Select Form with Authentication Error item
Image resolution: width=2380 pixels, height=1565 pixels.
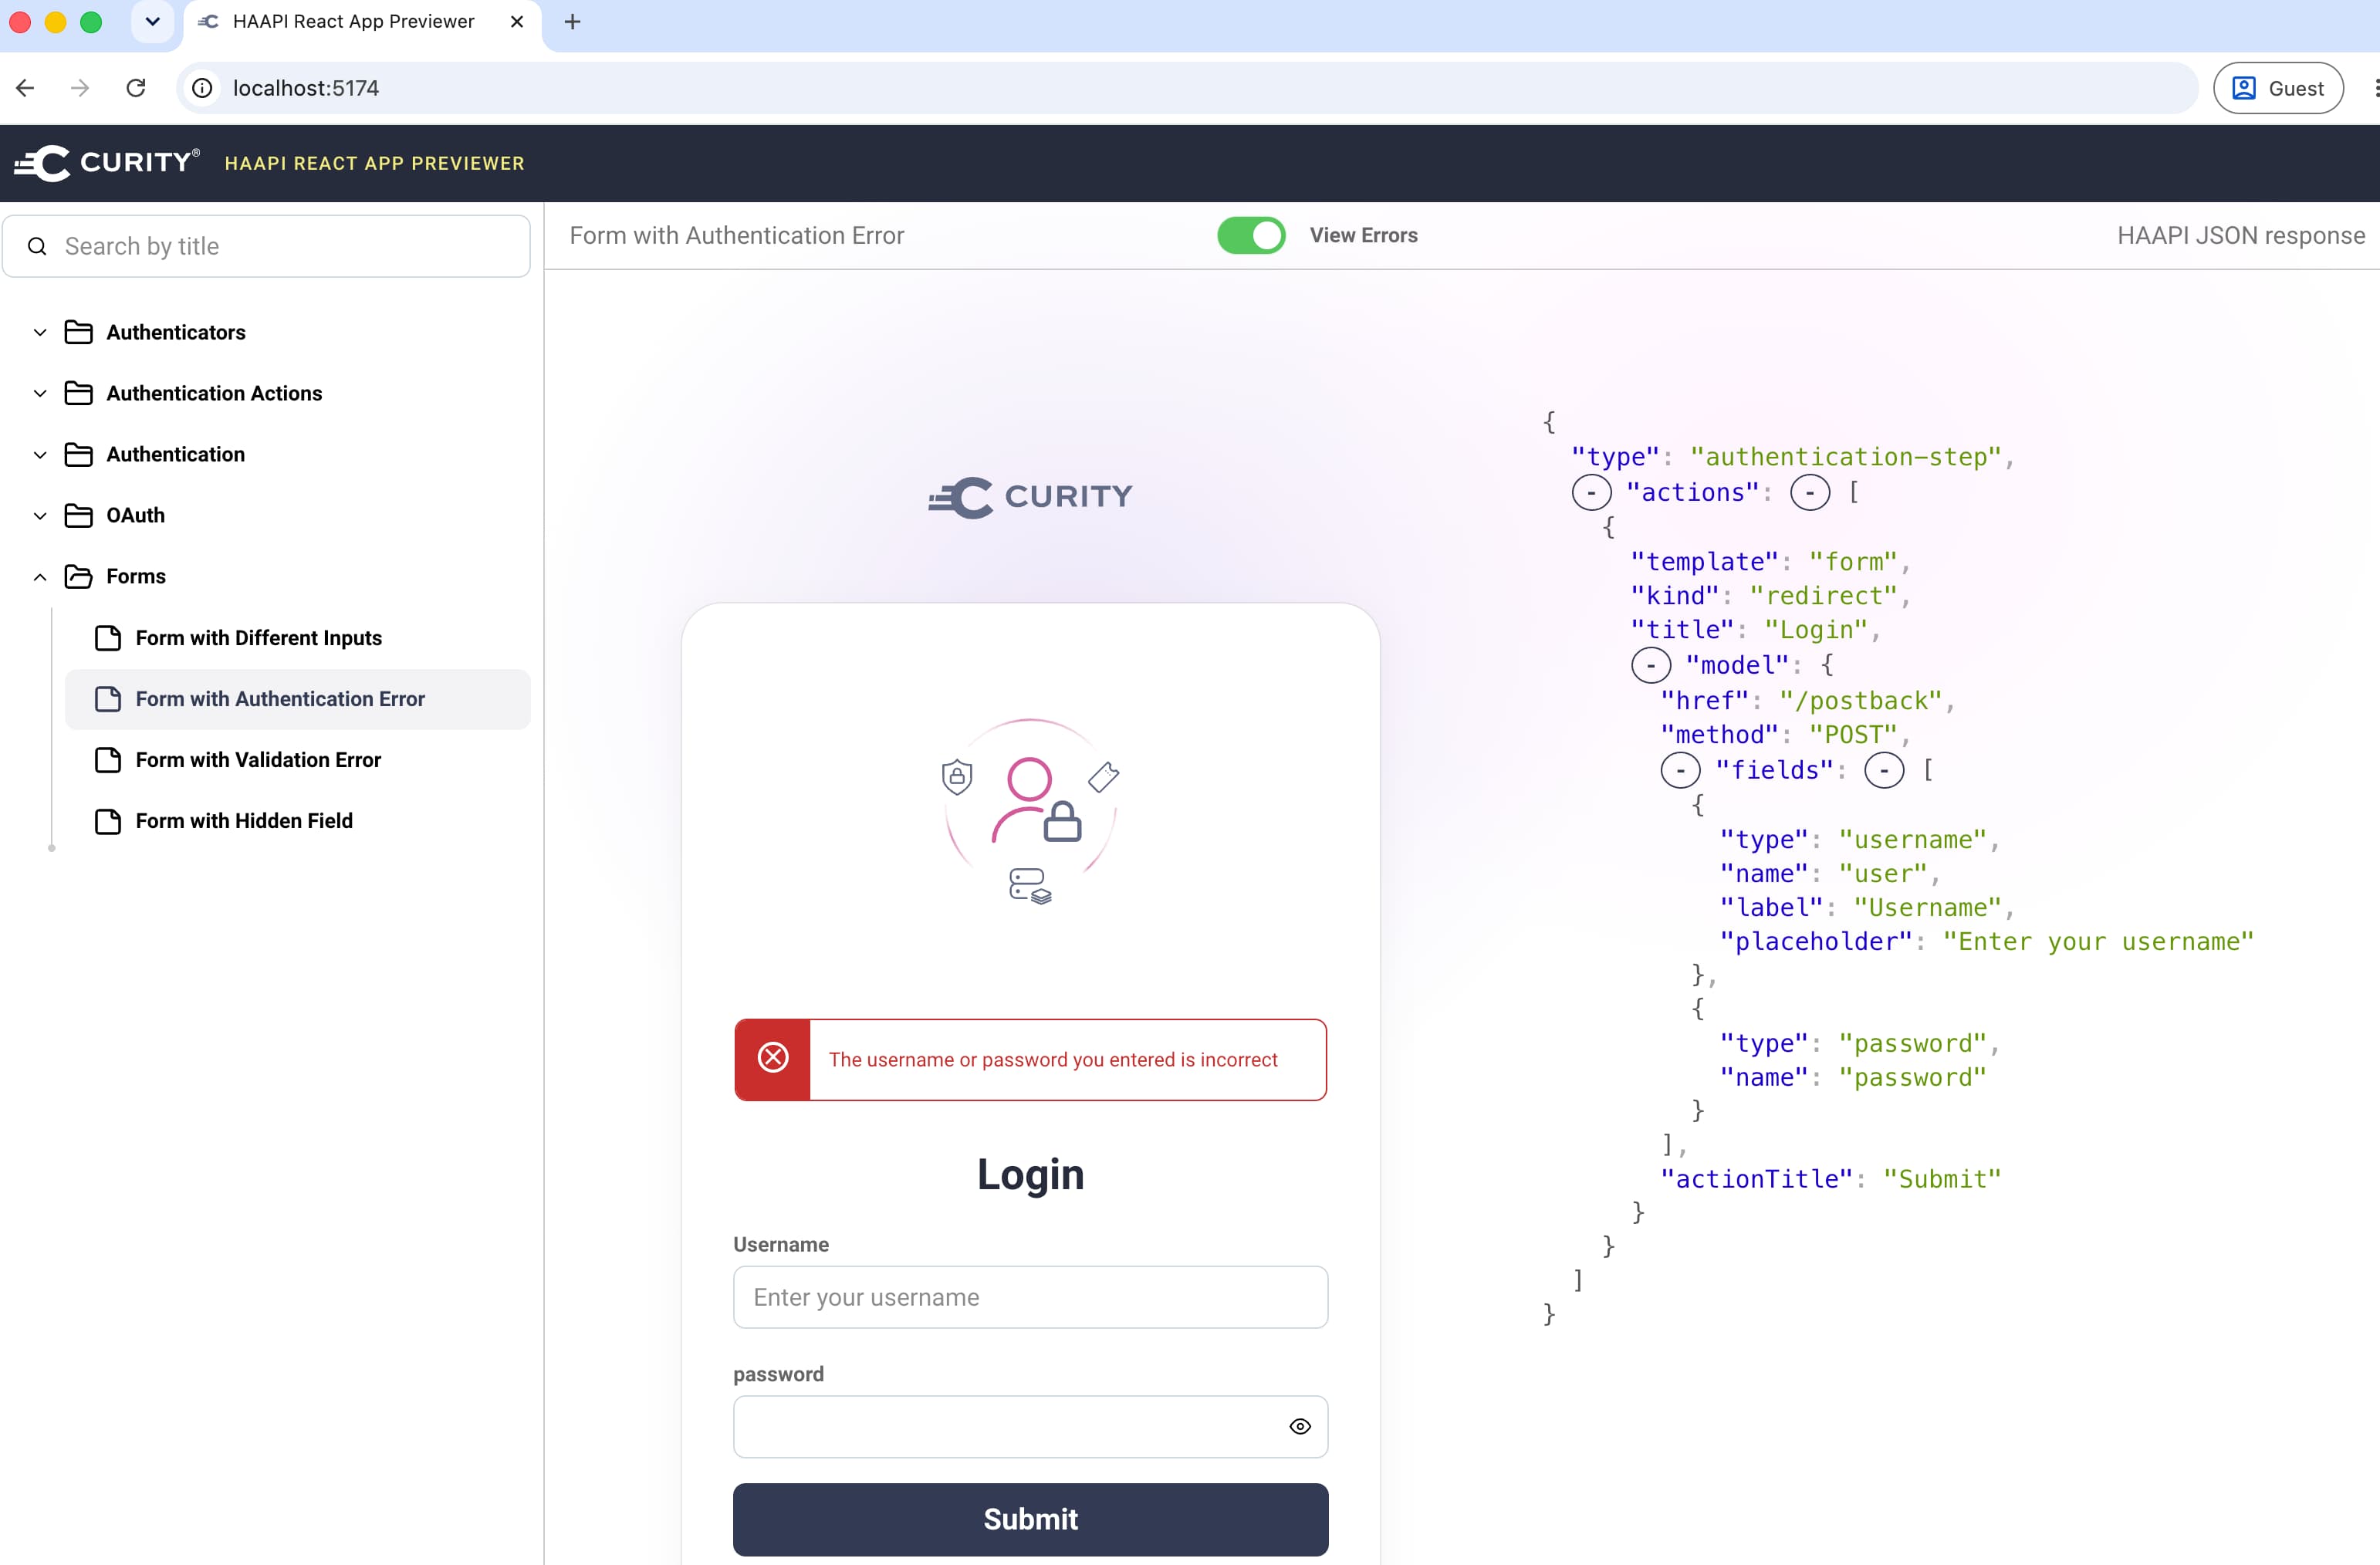(298, 699)
